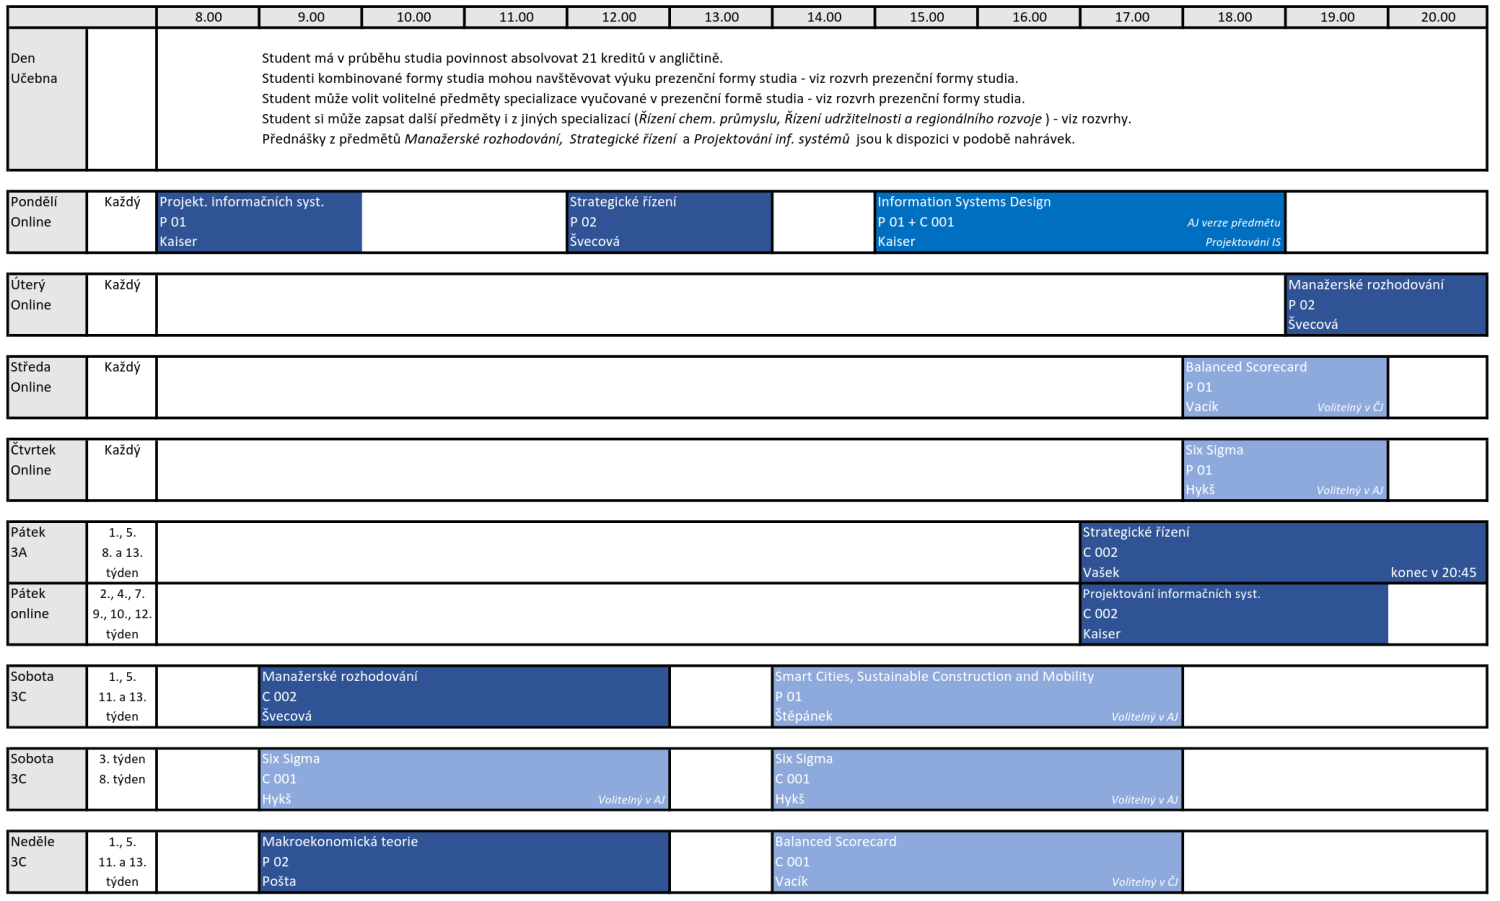Open Saturday morning Six Sigma C 001 block
Image resolution: width=1500 pixels, height=901 pixels.
pyautogui.click(x=465, y=779)
